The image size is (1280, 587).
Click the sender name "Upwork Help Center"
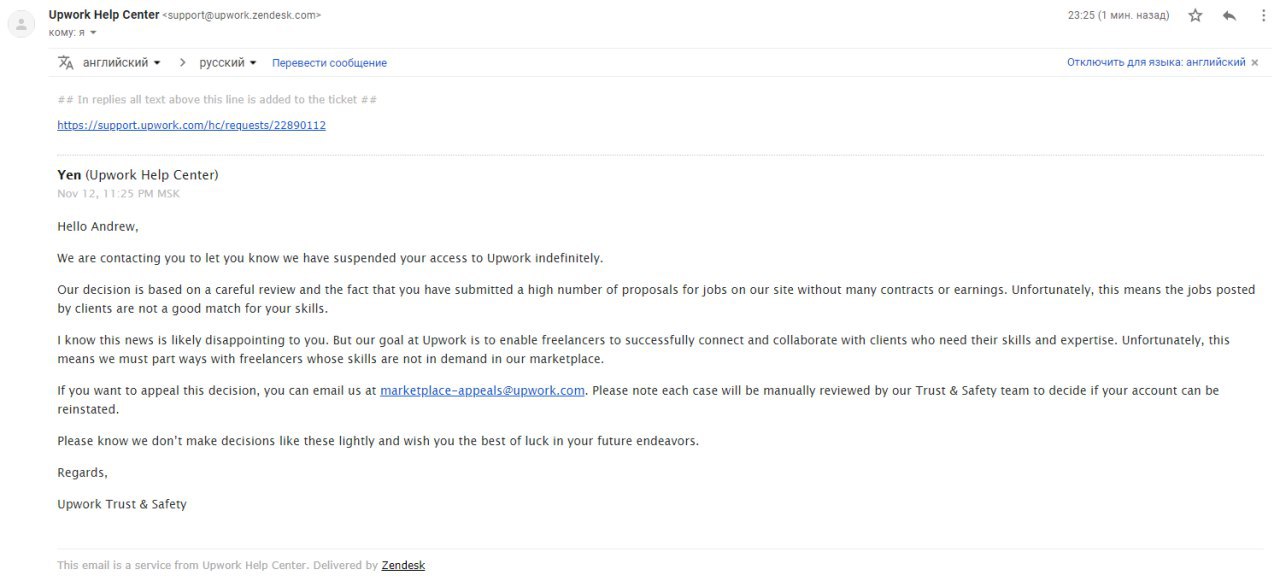point(104,15)
